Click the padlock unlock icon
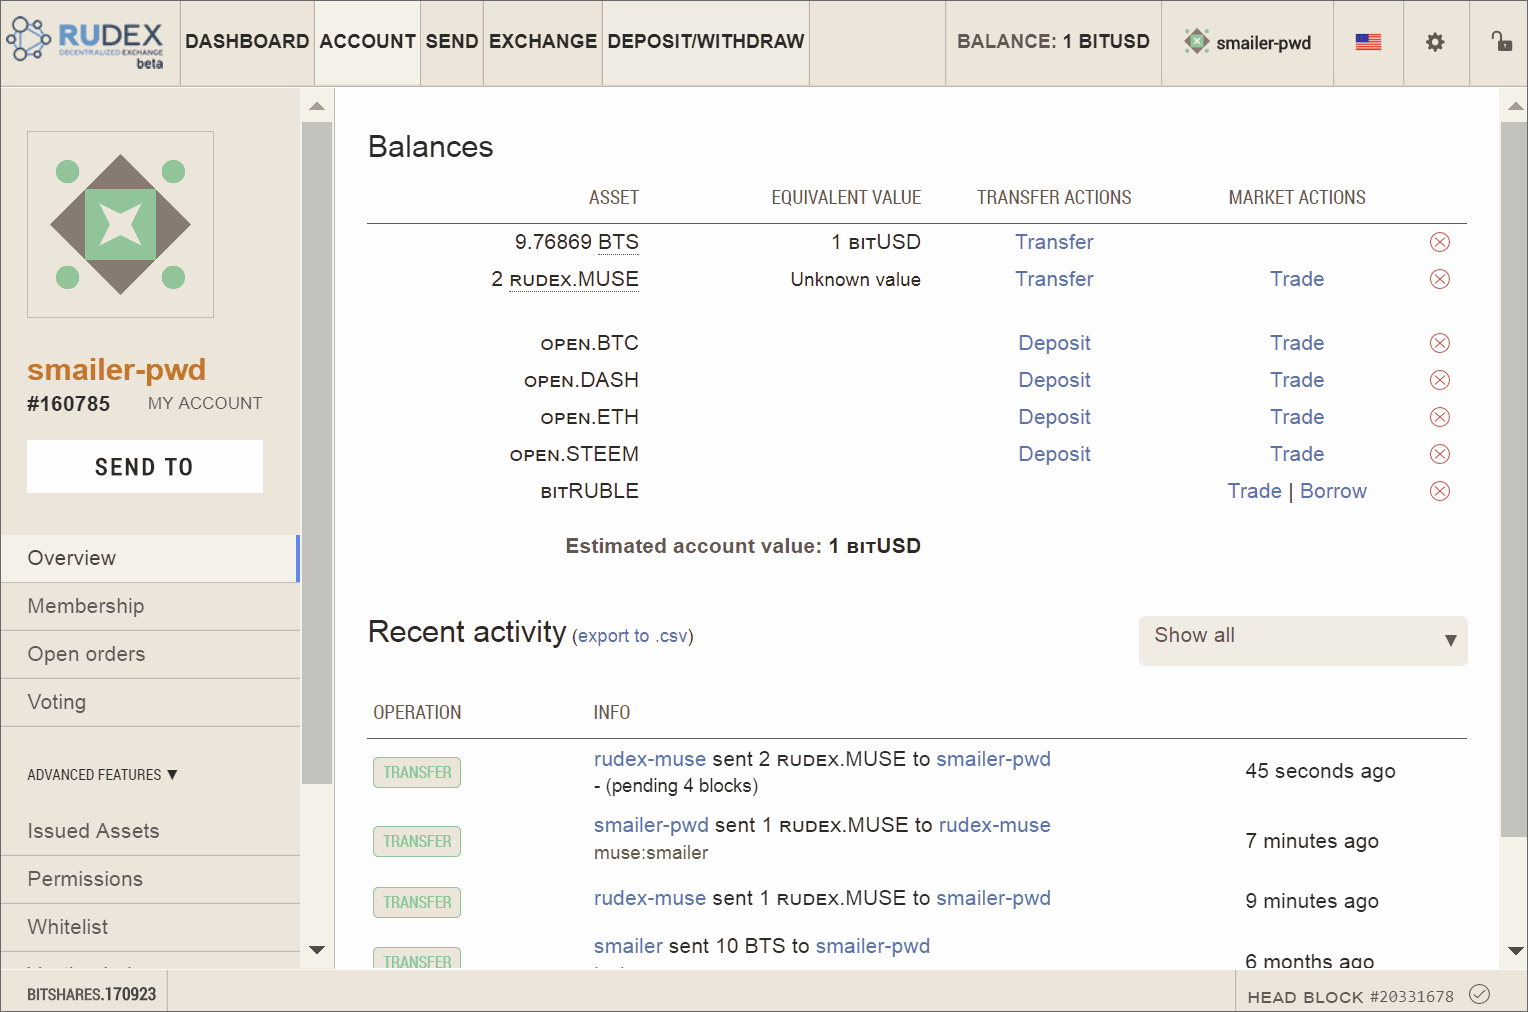This screenshot has height=1012, width=1528. coord(1501,41)
